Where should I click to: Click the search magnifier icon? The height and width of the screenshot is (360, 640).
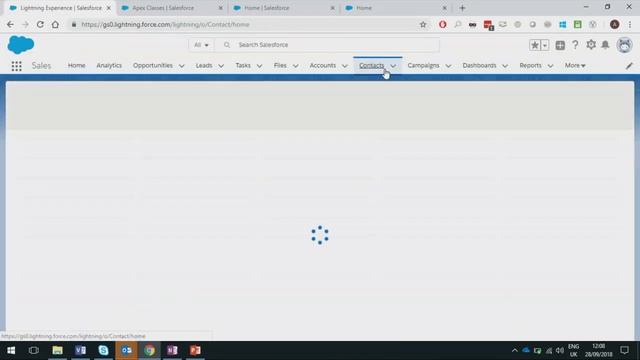(x=227, y=45)
